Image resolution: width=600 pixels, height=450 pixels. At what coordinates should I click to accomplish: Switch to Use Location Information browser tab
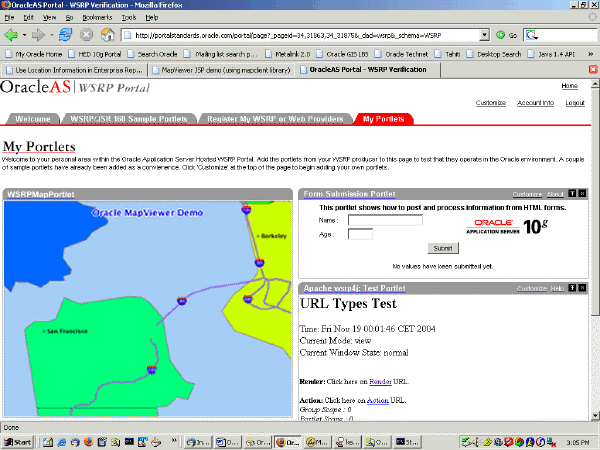coord(74,70)
